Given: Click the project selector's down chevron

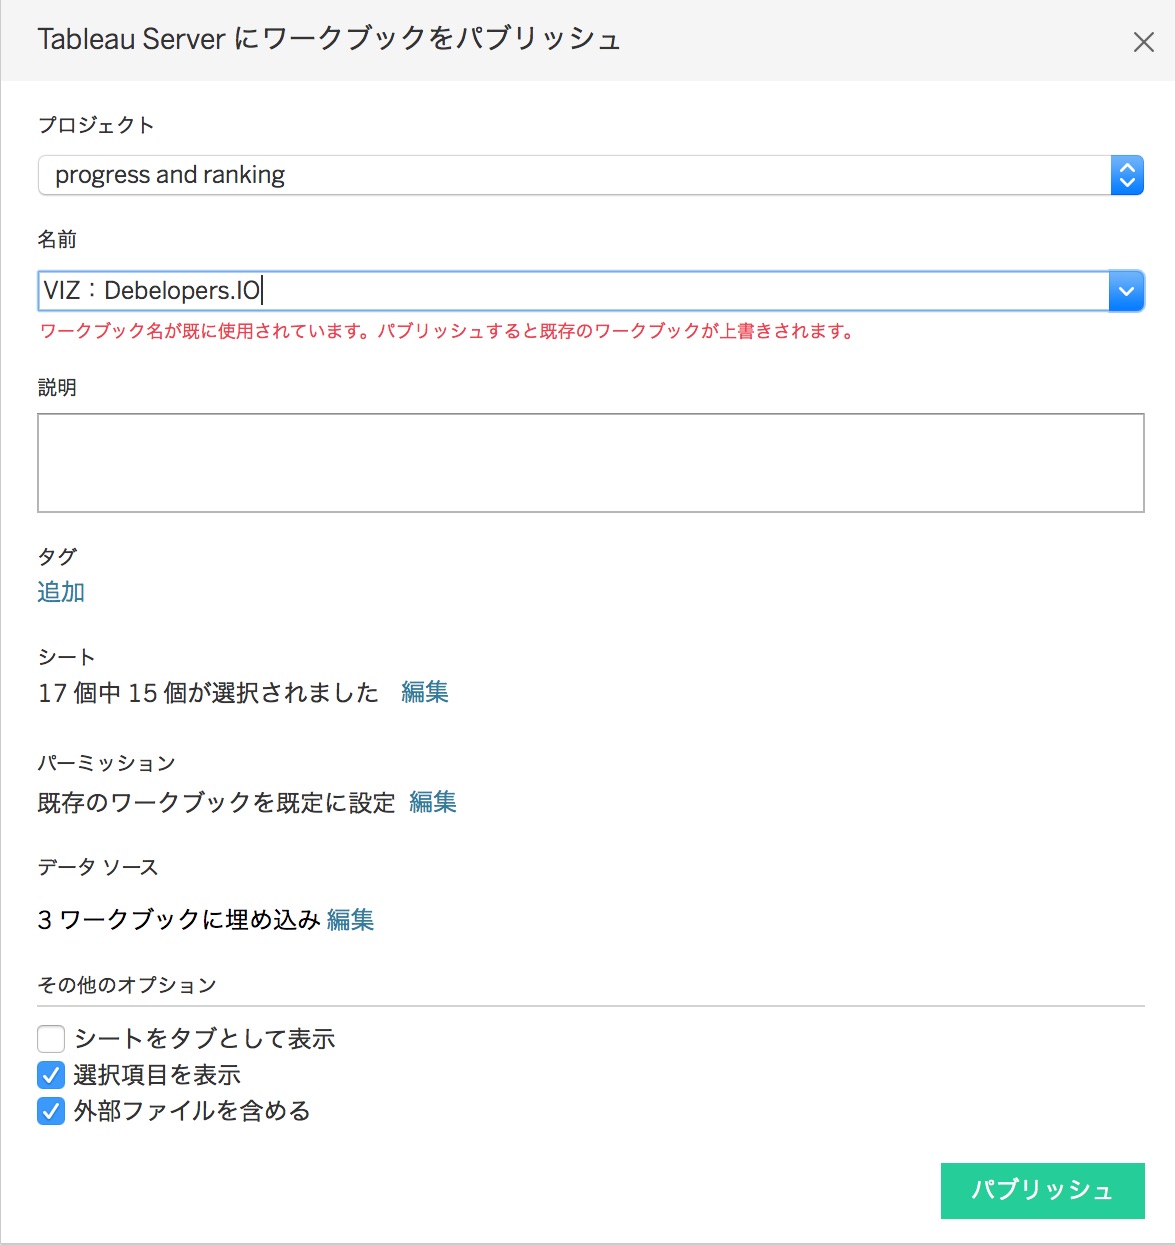Looking at the screenshot, I should pos(1126,183).
